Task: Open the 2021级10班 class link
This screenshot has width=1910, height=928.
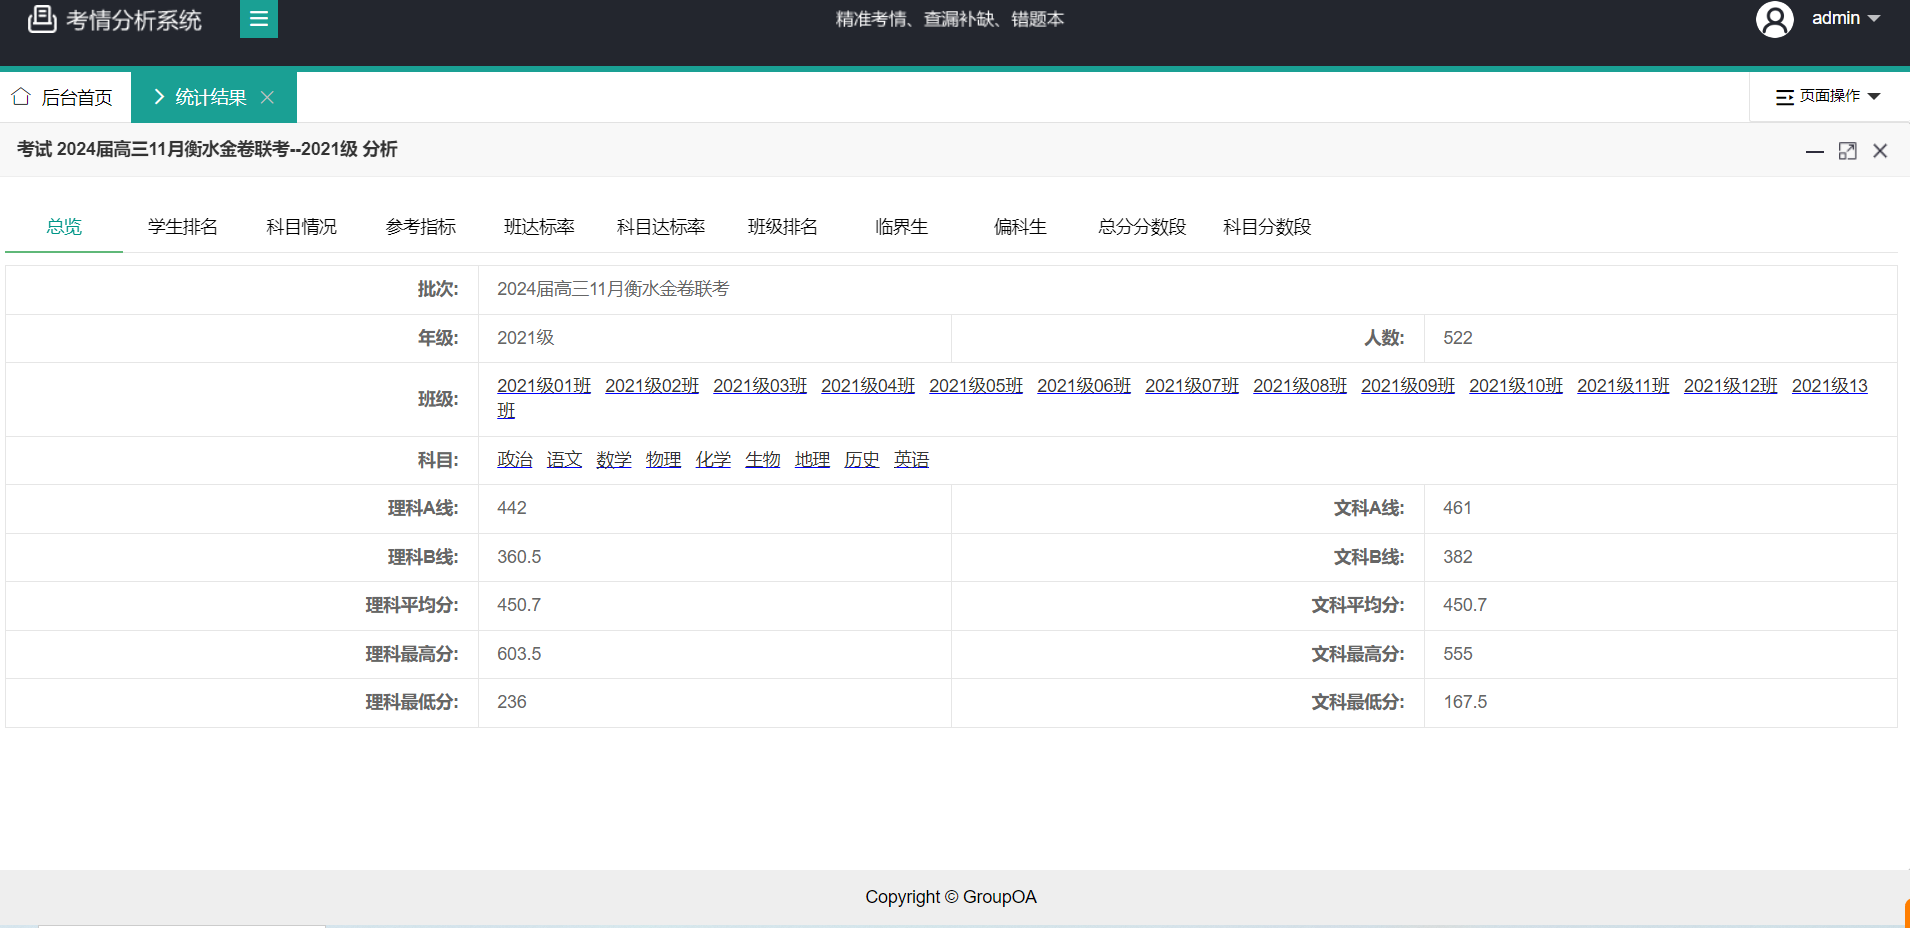Action: click(x=1516, y=386)
